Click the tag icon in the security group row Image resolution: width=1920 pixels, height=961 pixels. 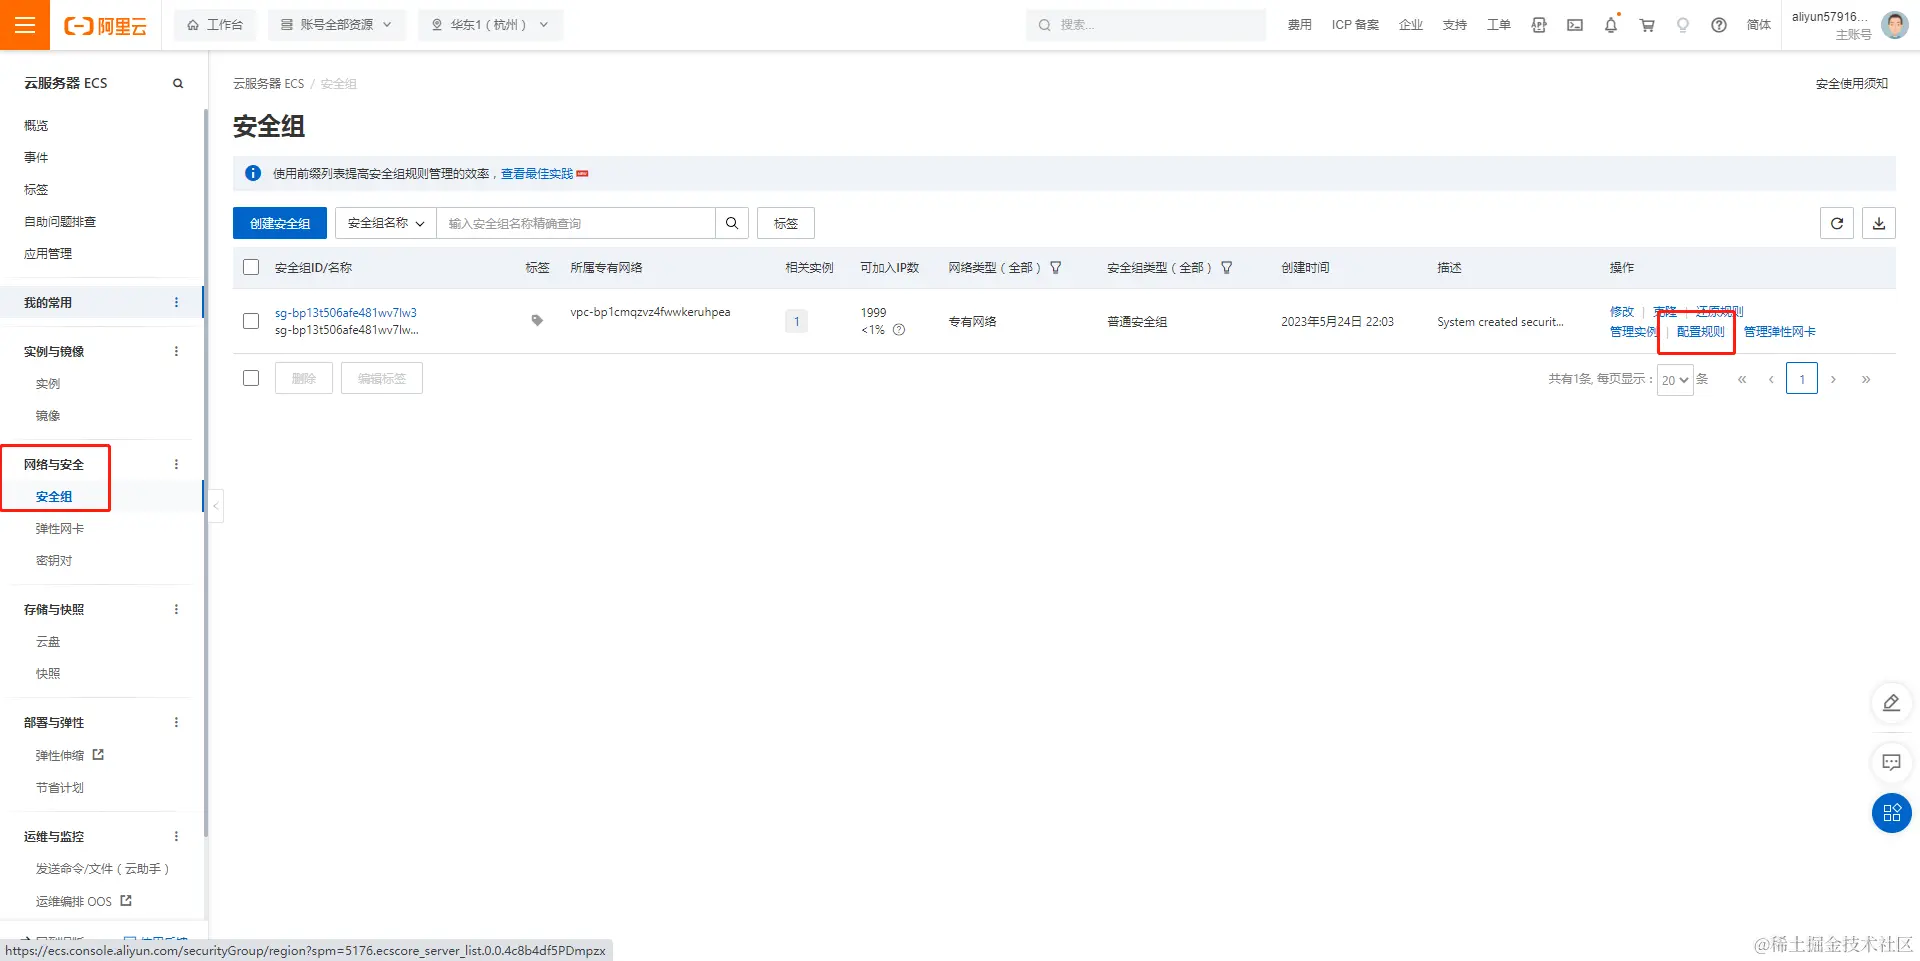pyautogui.click(x=537, y=321)
